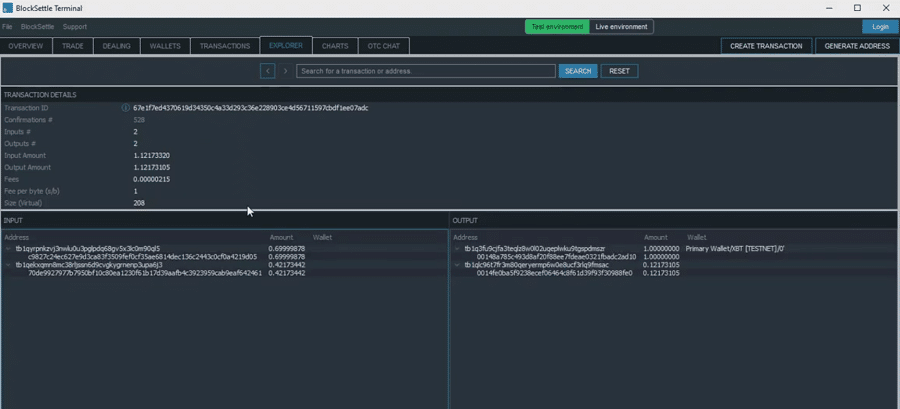Click the Login button
The height and width of the screenshot is (409, 900).
(x=880, y=27)
